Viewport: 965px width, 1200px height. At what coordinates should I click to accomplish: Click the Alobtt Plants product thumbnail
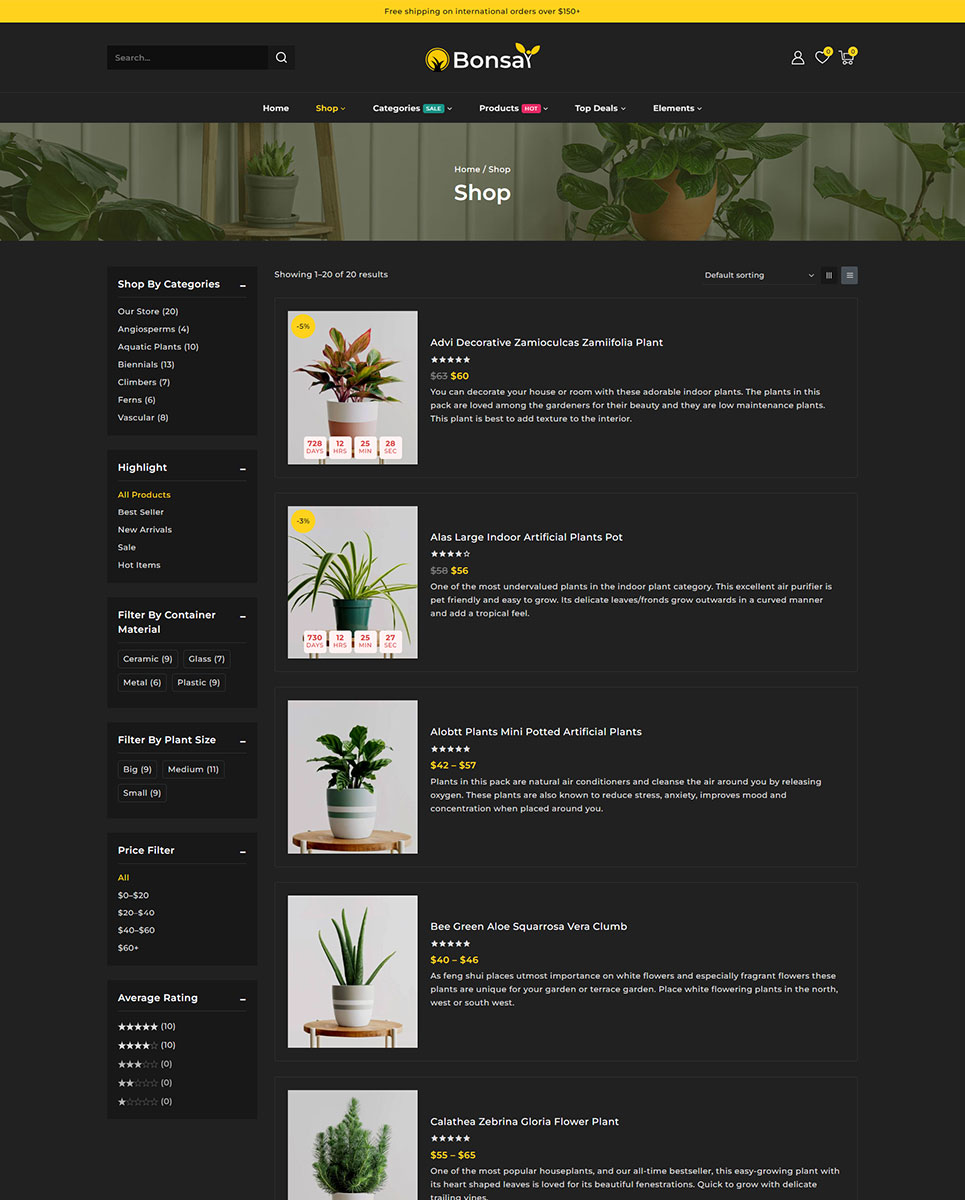(x=352, y=777)
